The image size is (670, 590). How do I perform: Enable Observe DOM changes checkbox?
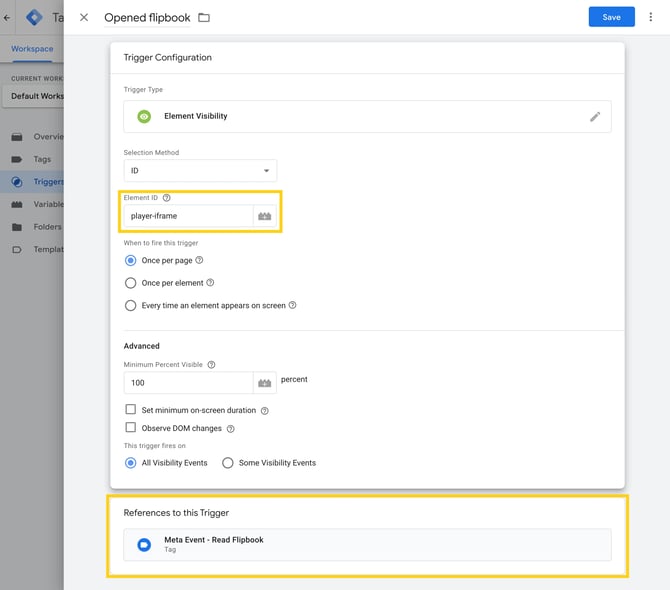(130, 427)
